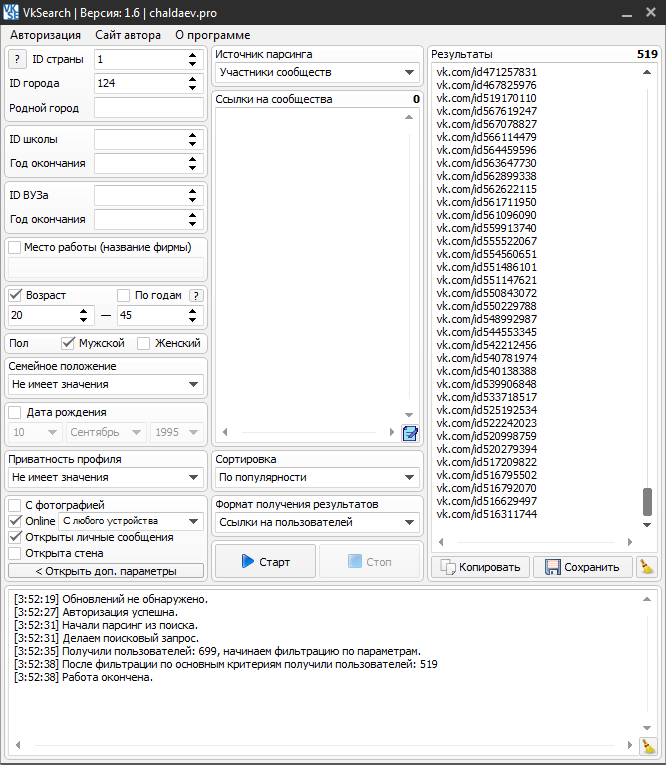This screenshot has width=666, height=765.
Task: Click the Стоп button
Action: point(369,562)
